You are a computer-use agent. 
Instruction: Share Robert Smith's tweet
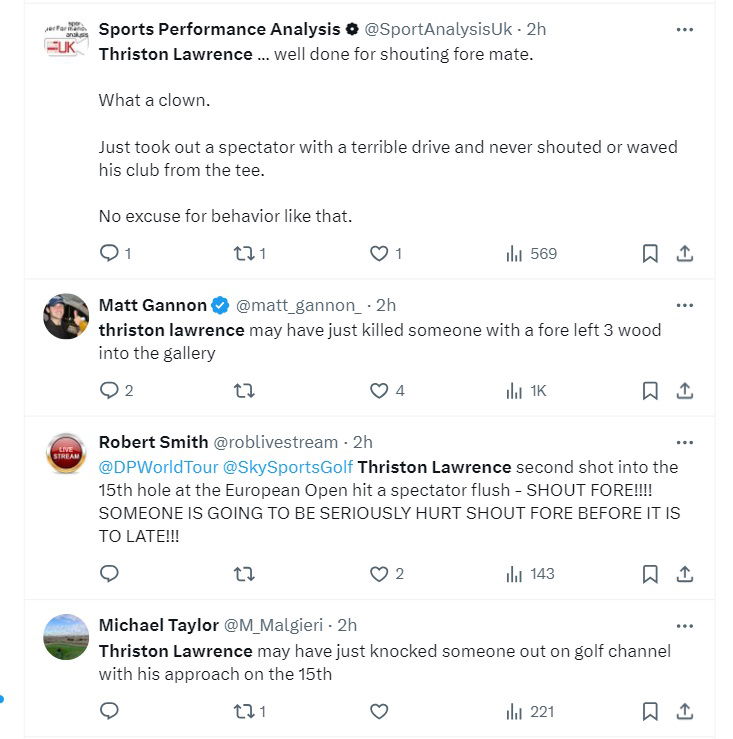(x=685, y=574)
